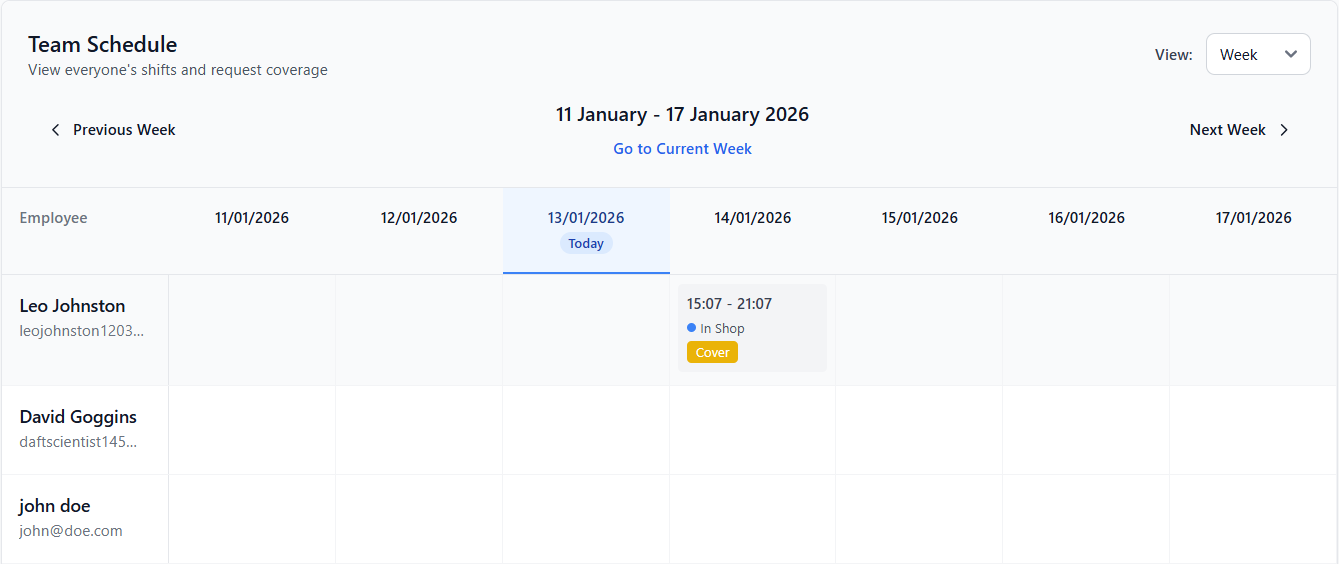
Task: Select the 13/01/2026 column header
Action: point(586,218)
